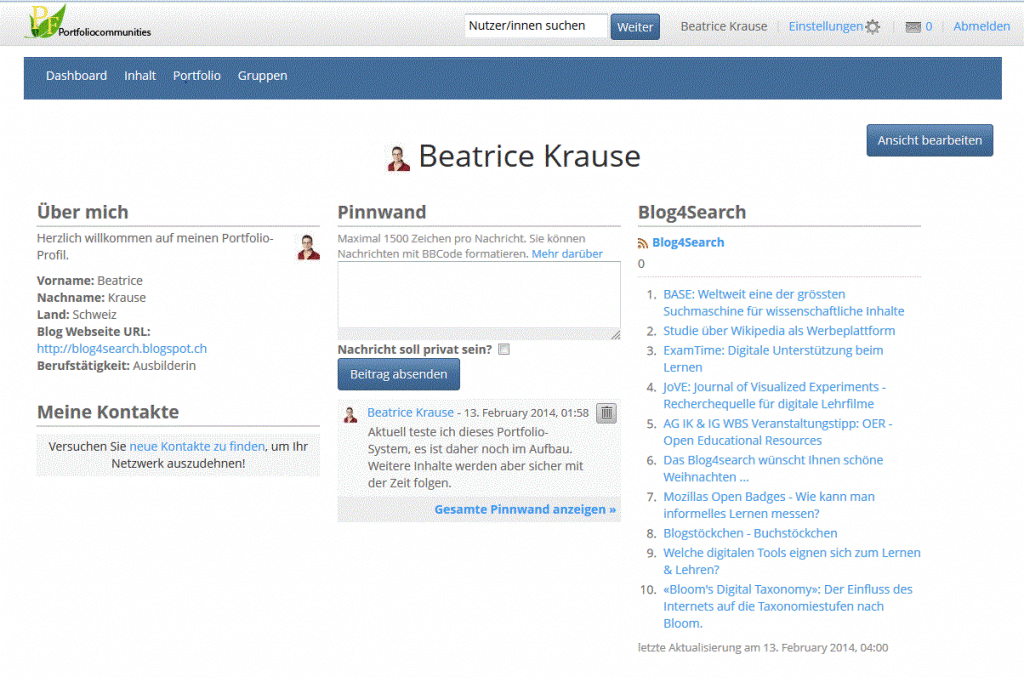Submit post with Beitrag absenden
Screen dimensions: 1024x677
[x=398, y=375]
